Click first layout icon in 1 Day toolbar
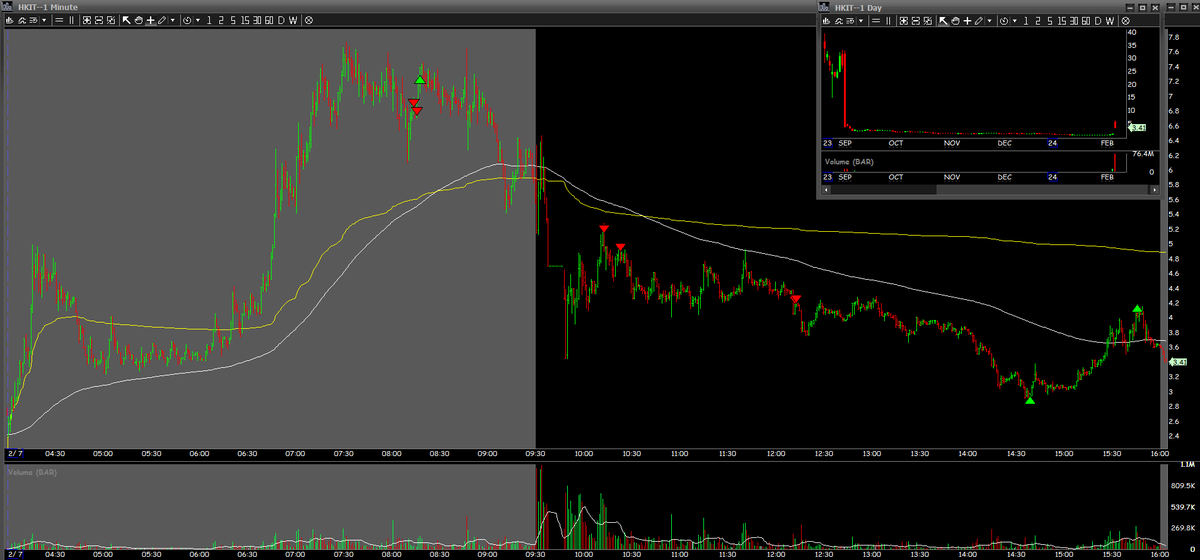The width and height of the screenshot is (1200, 560). [903, 20]
